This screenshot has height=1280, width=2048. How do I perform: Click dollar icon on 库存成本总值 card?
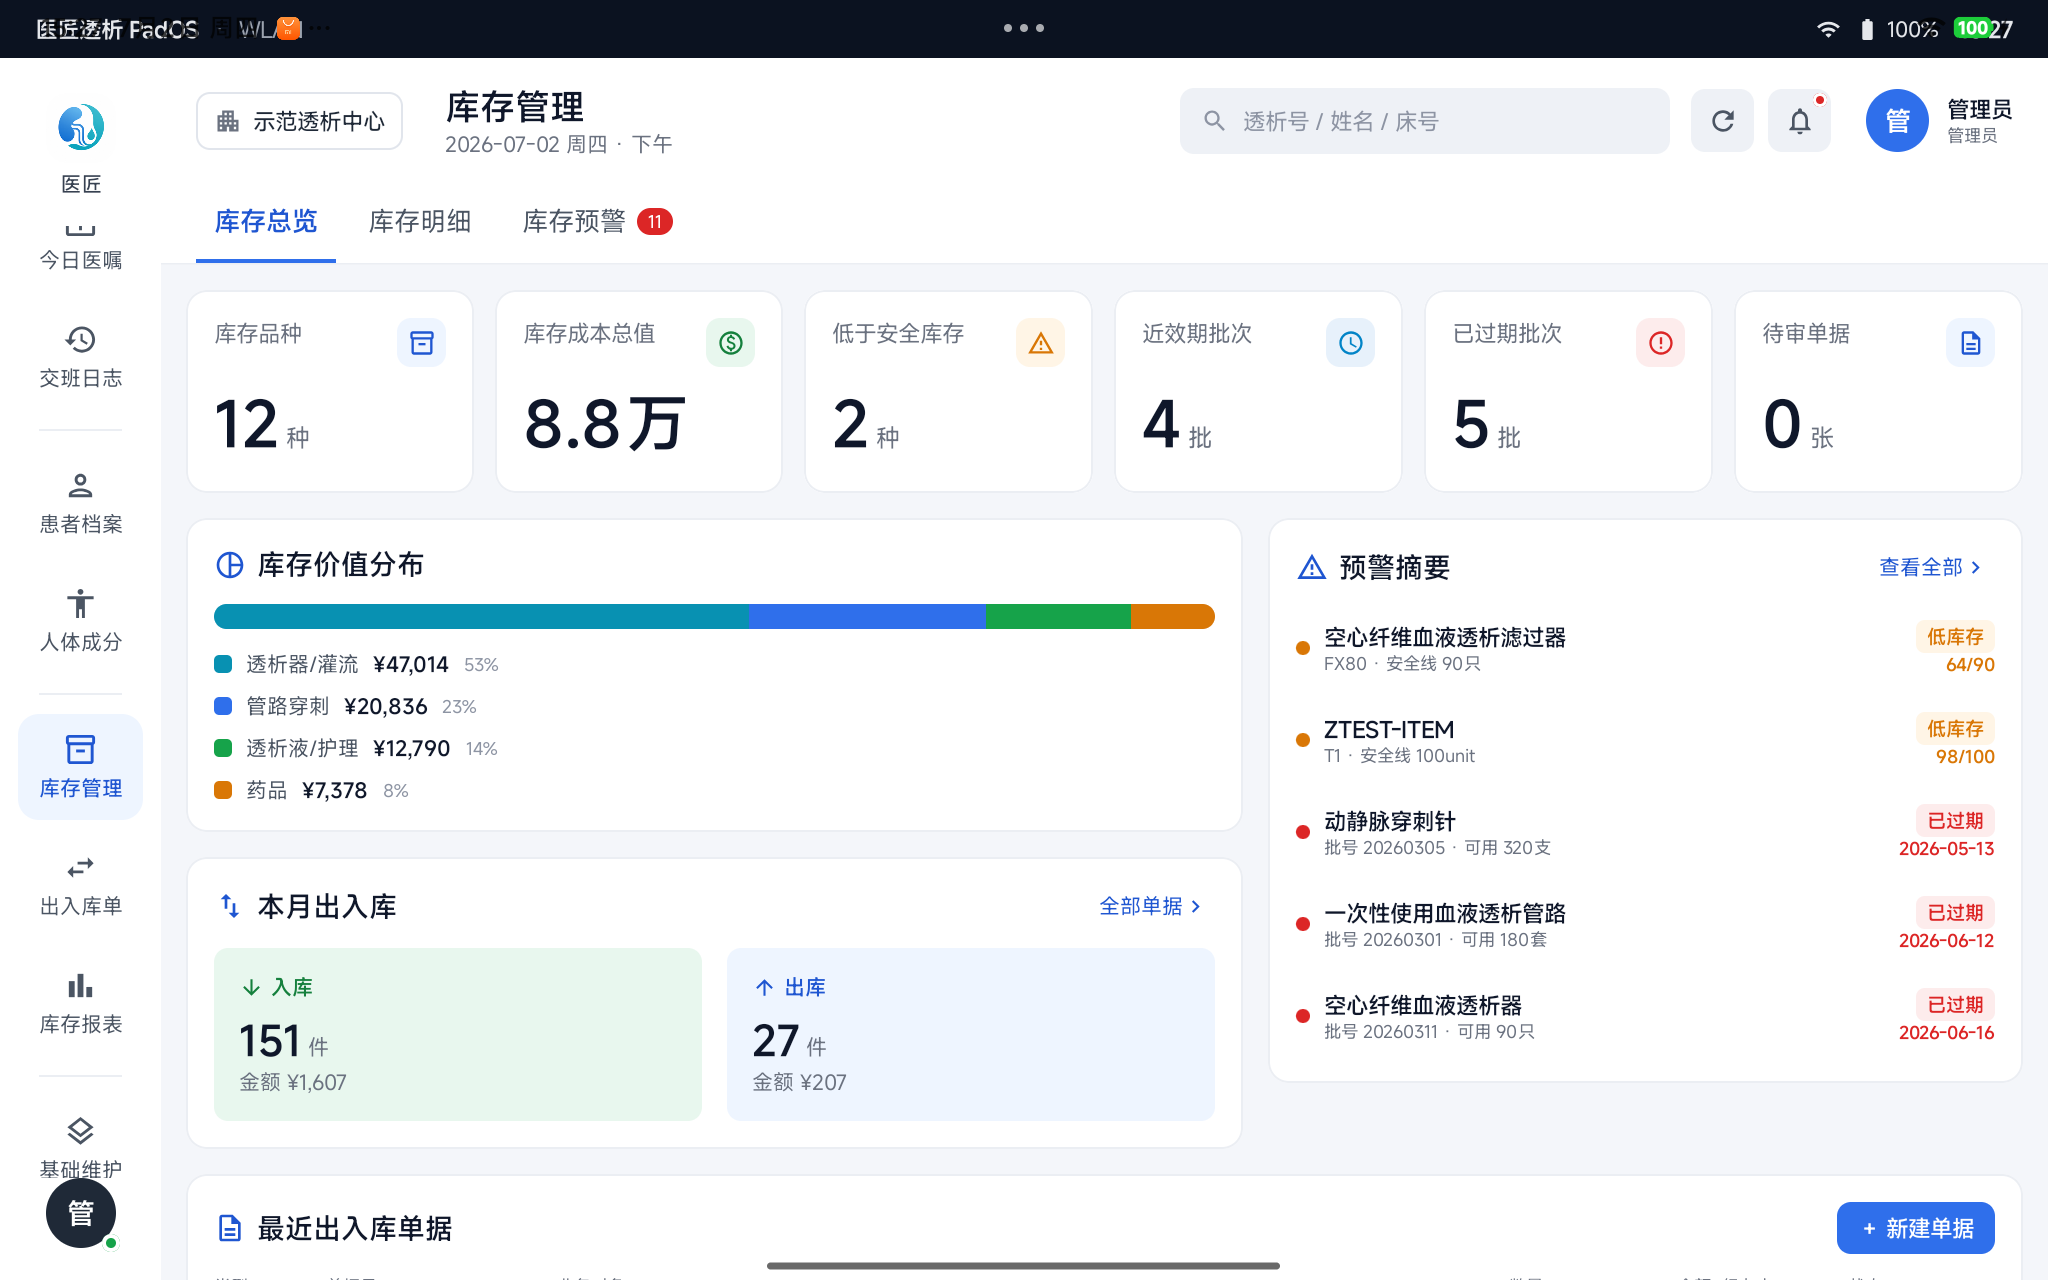pyautogui.click(x=731, y=343)
